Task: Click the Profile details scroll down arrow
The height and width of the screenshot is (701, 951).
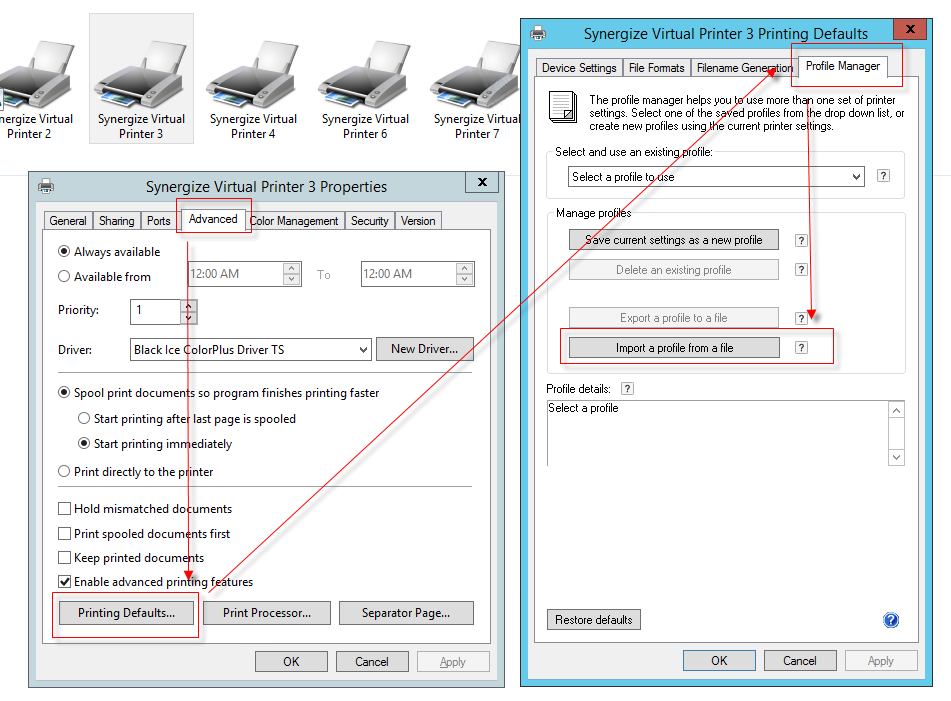Action: [x=896, y=457]
